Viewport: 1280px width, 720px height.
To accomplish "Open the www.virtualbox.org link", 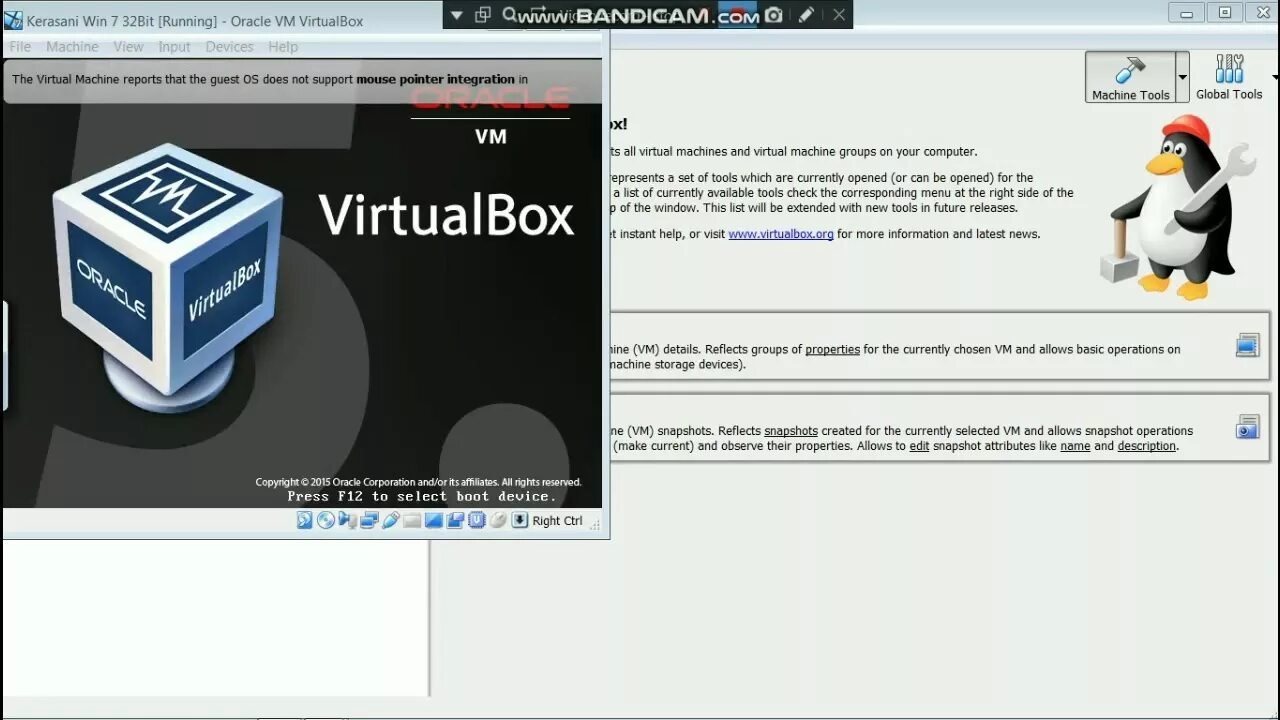I will 781,234.
